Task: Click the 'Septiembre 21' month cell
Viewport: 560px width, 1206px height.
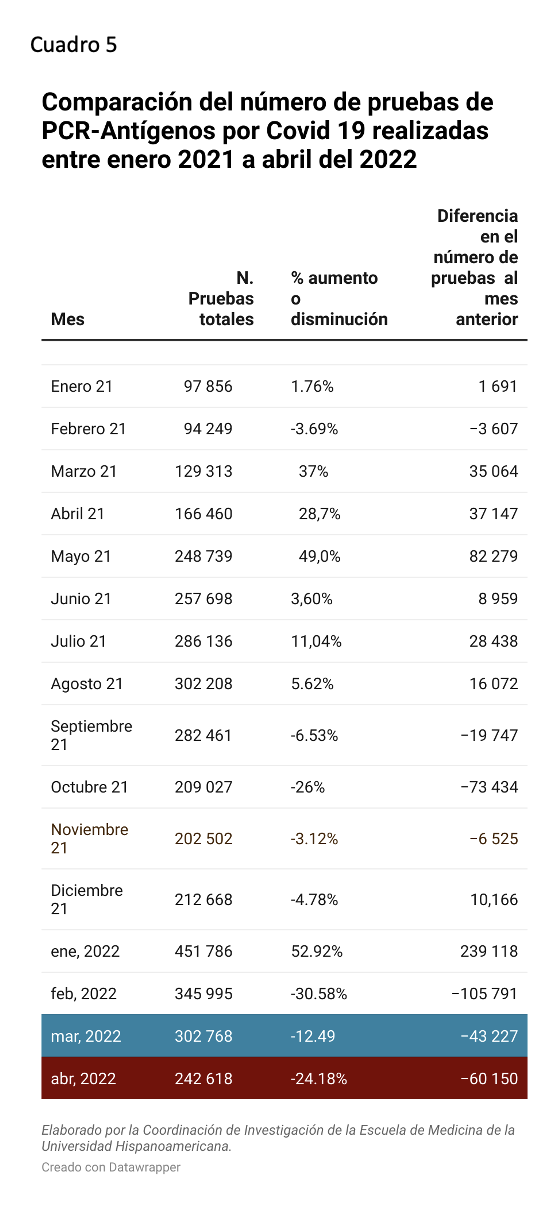Action: click(91, 735)
